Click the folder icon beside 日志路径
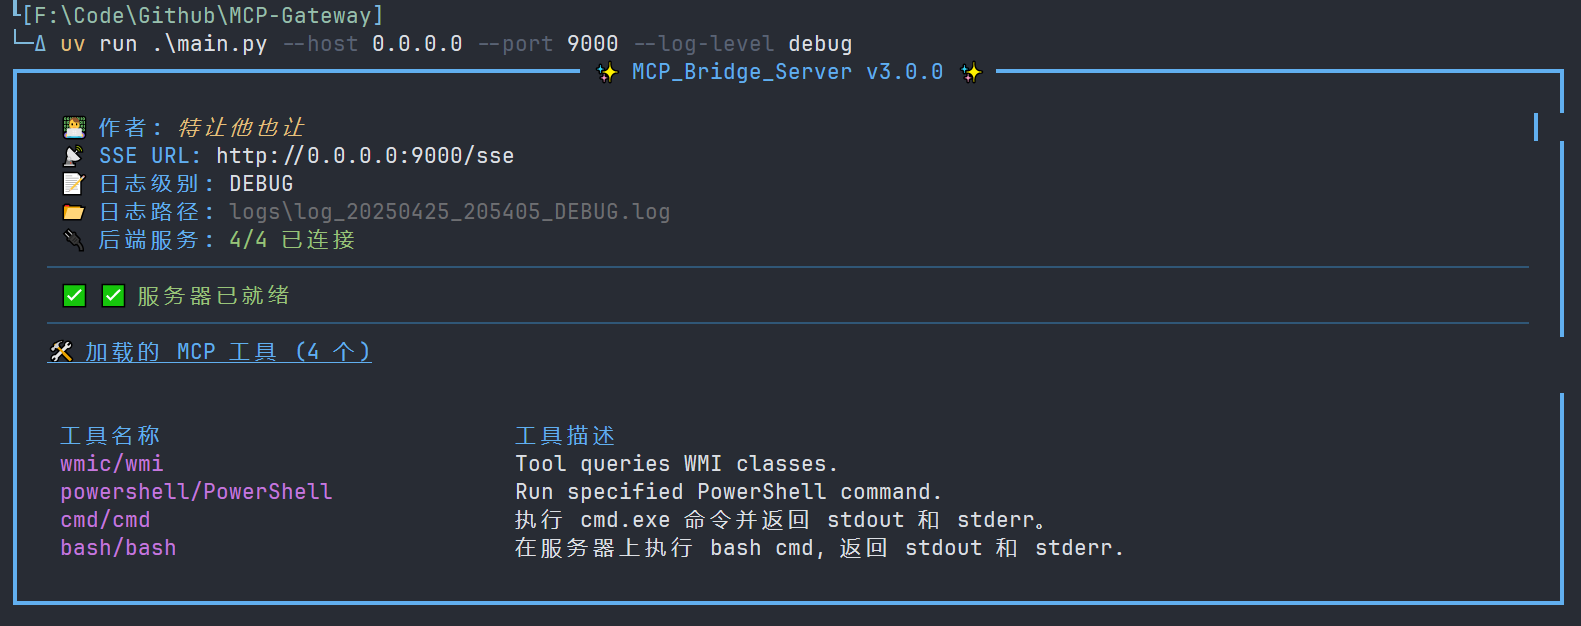 pyautogui.click(x=74, y=212)
